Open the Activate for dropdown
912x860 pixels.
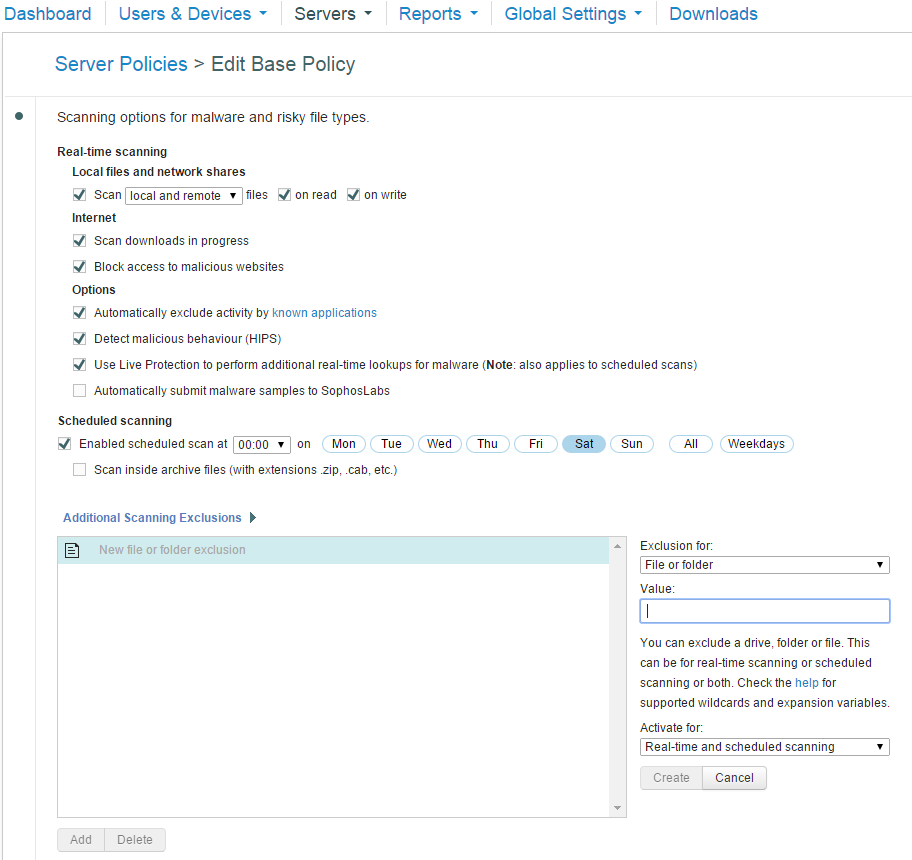(764, 747)
